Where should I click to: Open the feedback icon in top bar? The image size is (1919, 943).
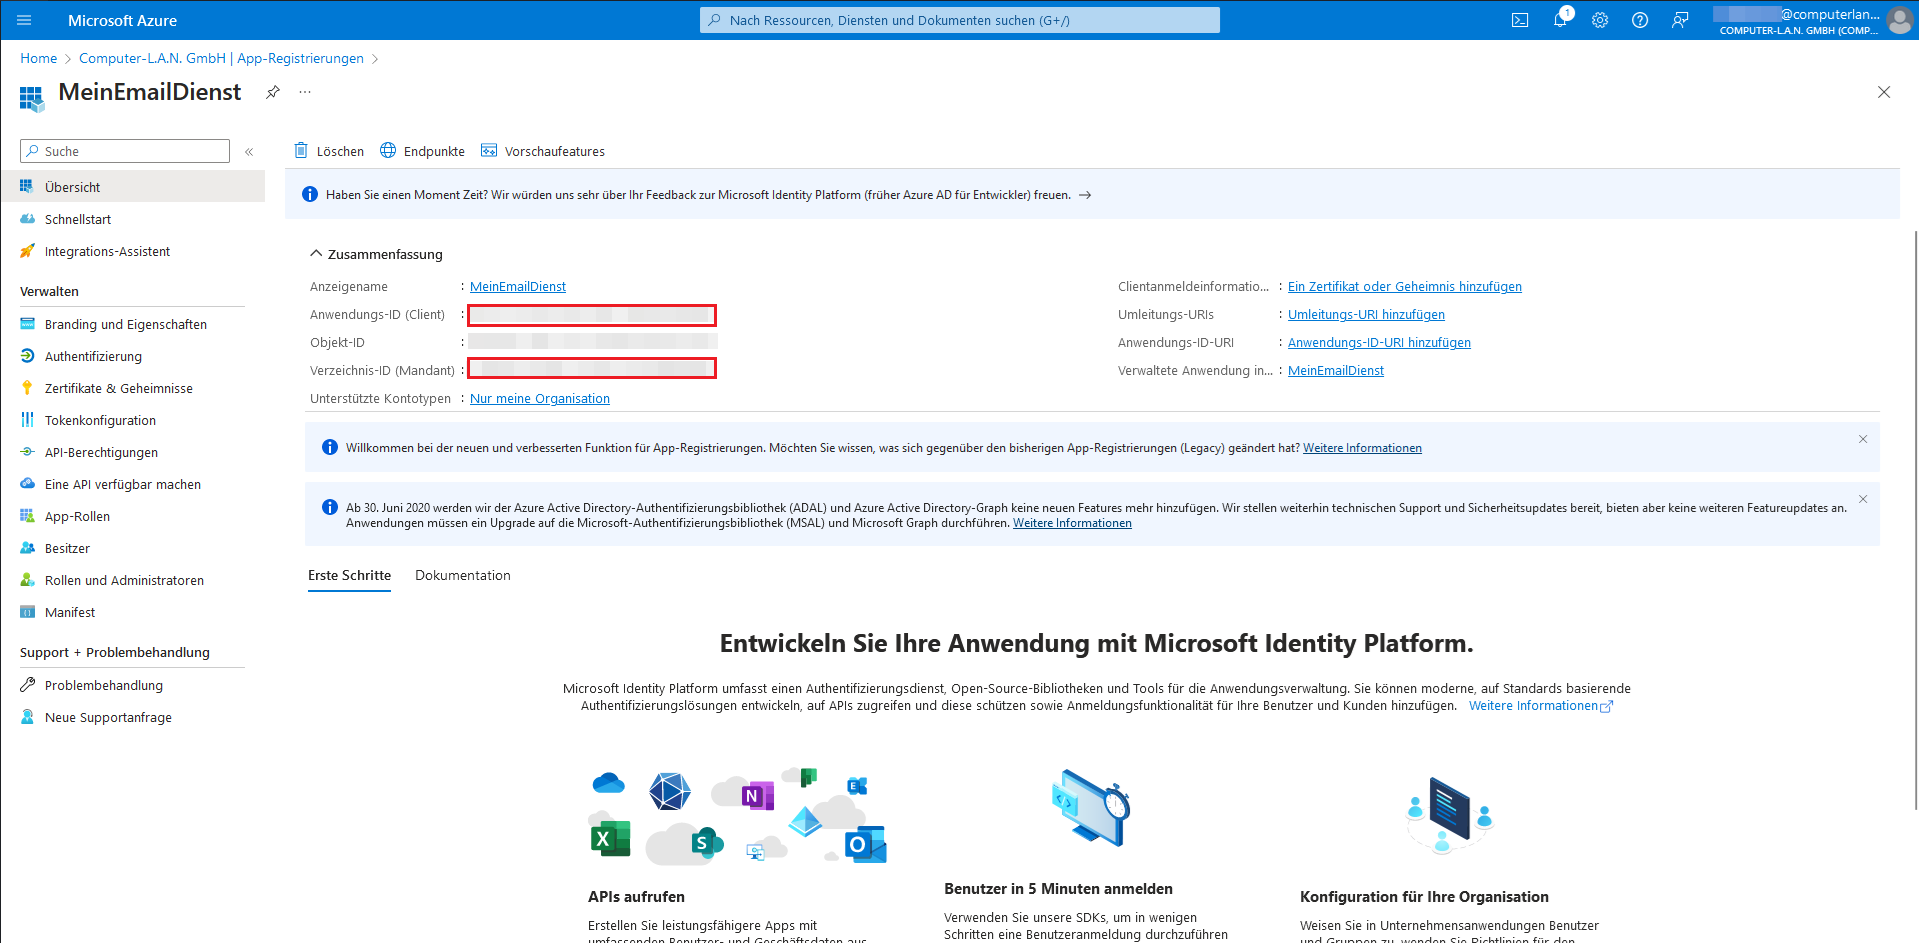[x=1680, y=20]
